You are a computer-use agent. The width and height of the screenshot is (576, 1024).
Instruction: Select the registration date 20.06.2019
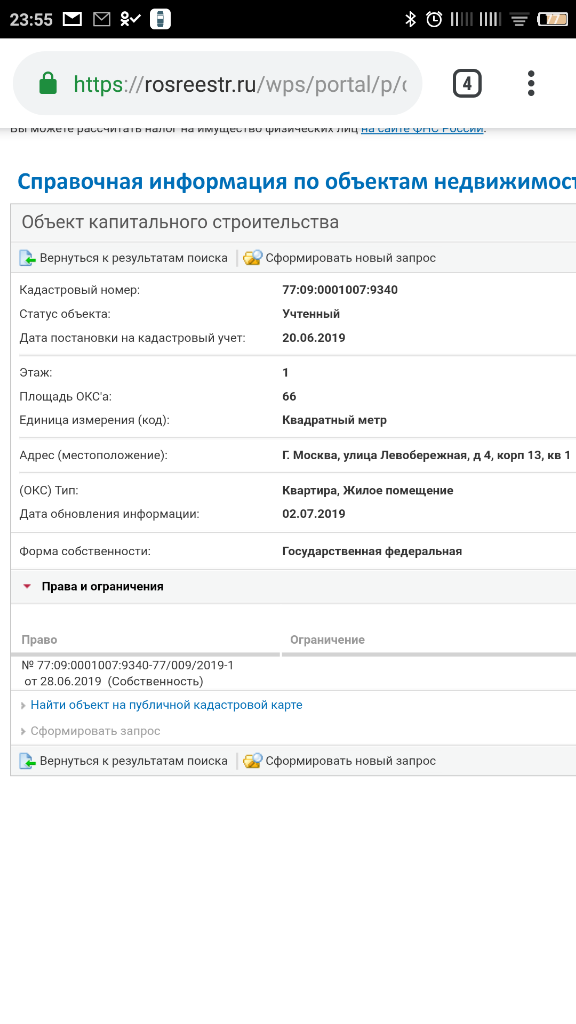[x=313, y=338]
